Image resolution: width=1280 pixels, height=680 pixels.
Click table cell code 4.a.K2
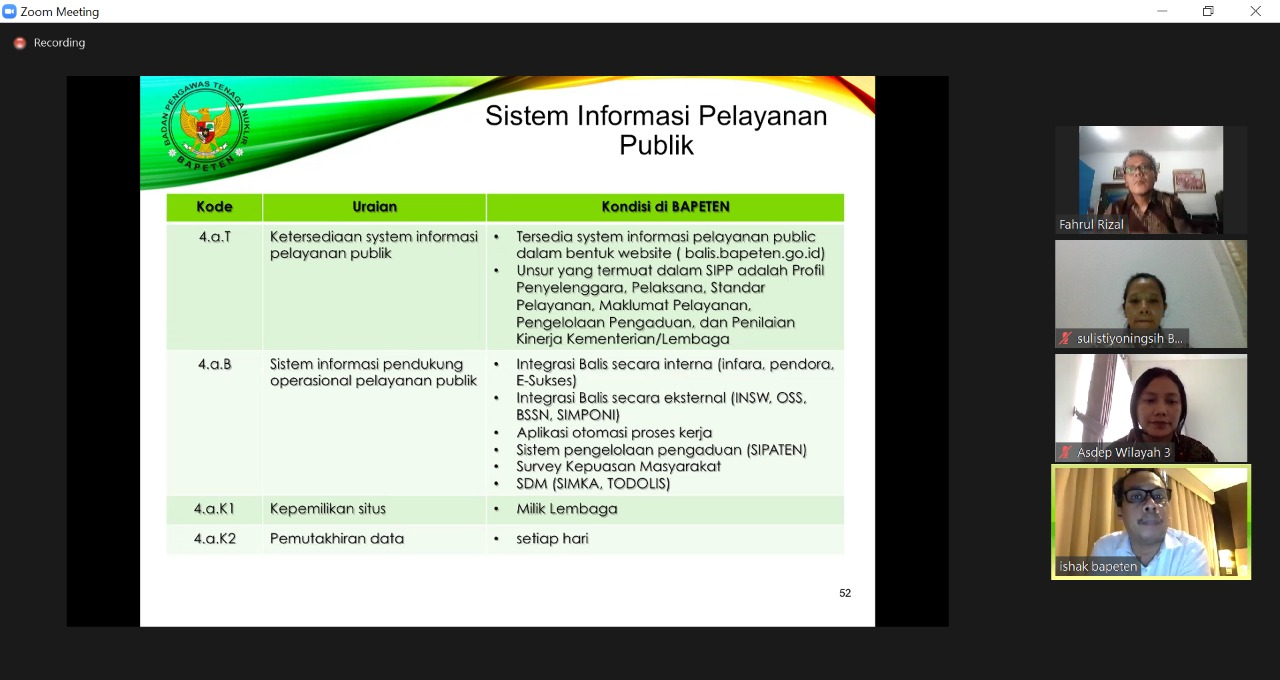pyautogui.click(x=215, y=539)
